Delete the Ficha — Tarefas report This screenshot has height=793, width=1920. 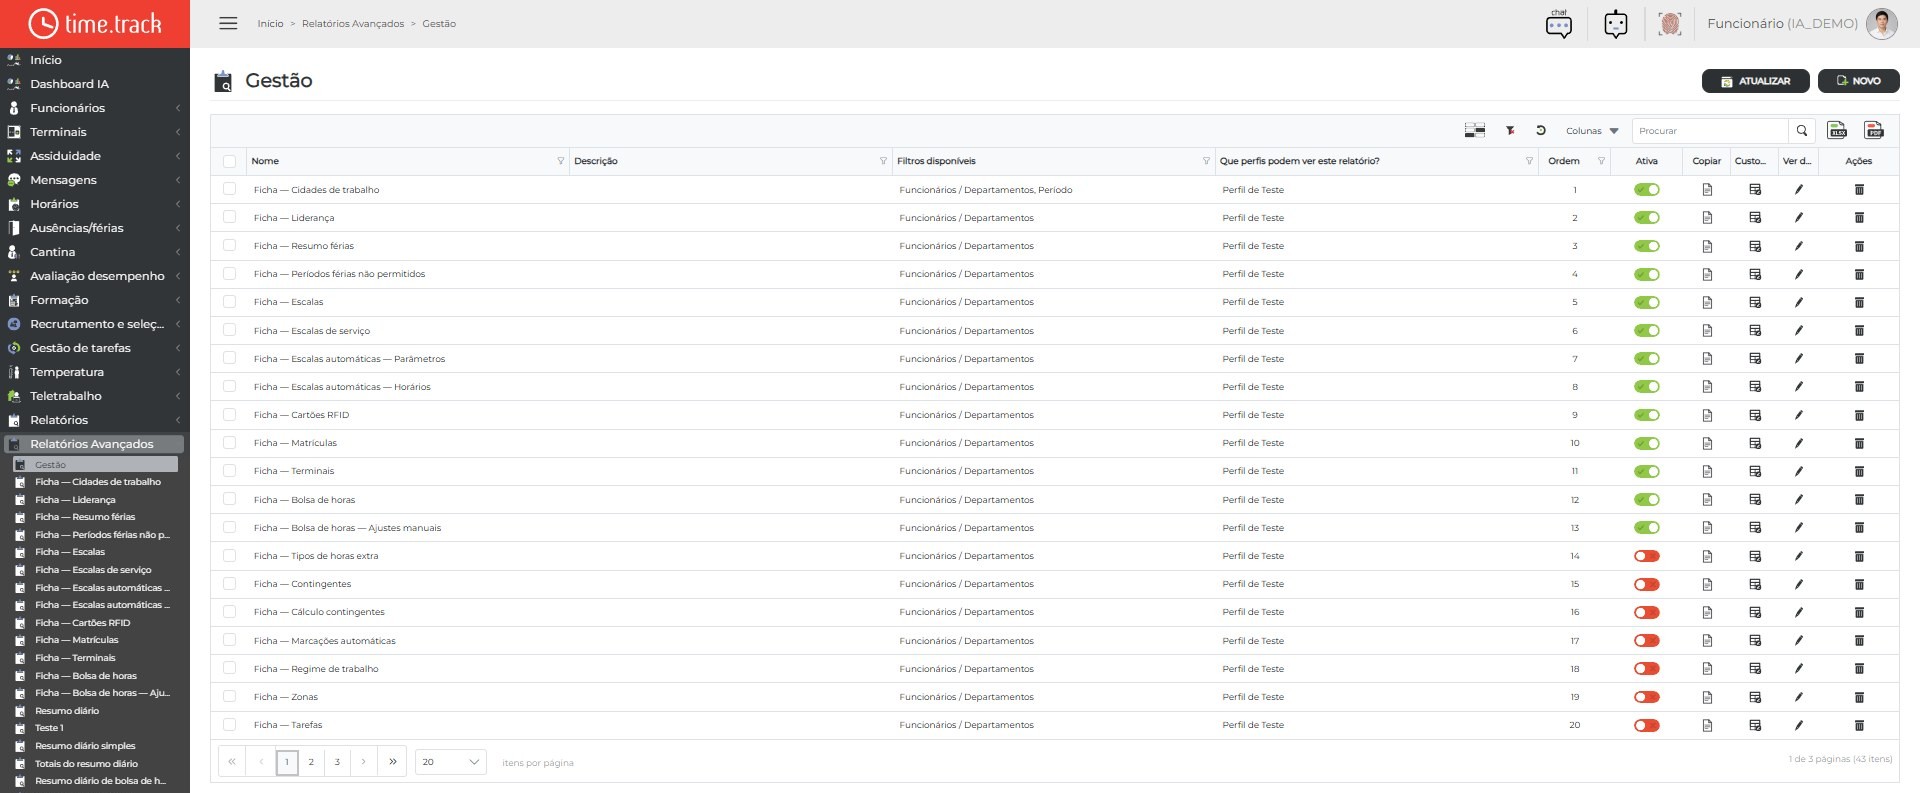(1859, 725)
